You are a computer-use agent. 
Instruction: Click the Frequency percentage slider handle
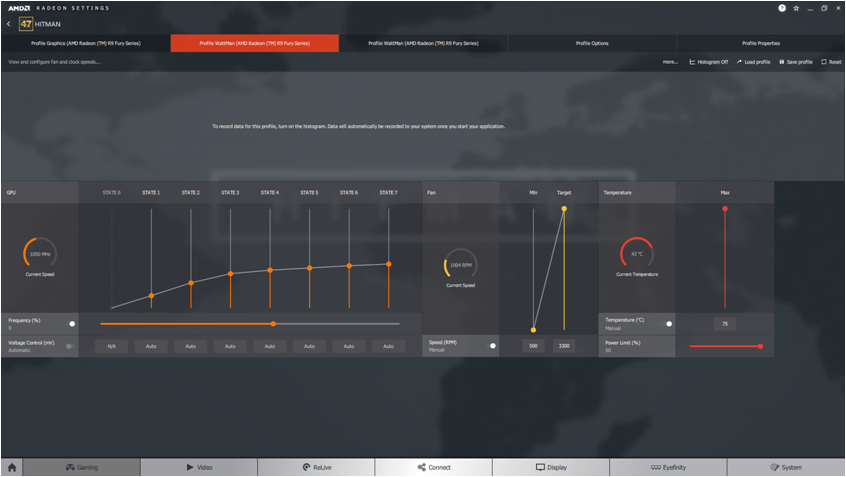point(273,324)
